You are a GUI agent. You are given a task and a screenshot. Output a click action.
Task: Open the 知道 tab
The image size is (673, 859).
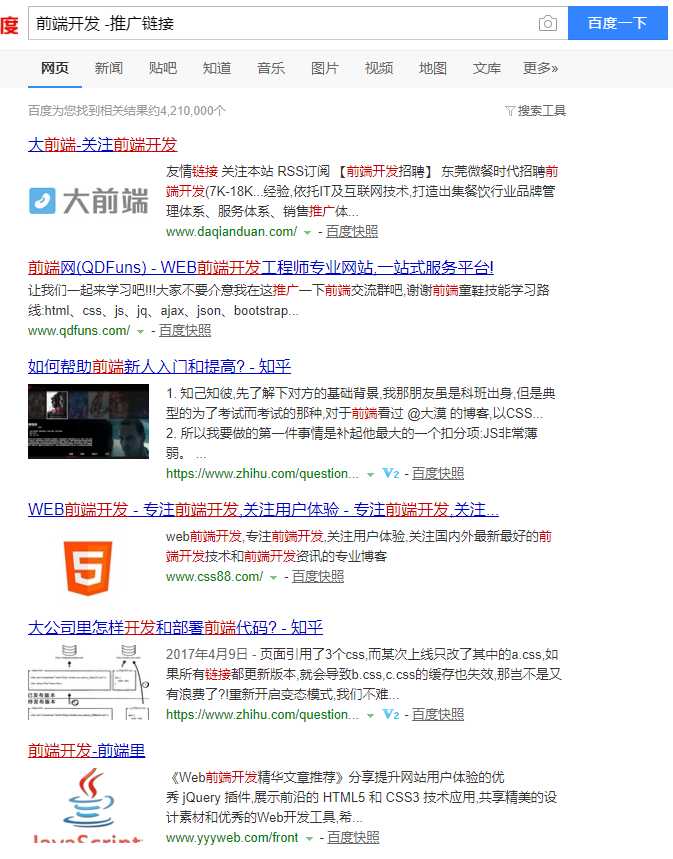(x=217, y=68)
